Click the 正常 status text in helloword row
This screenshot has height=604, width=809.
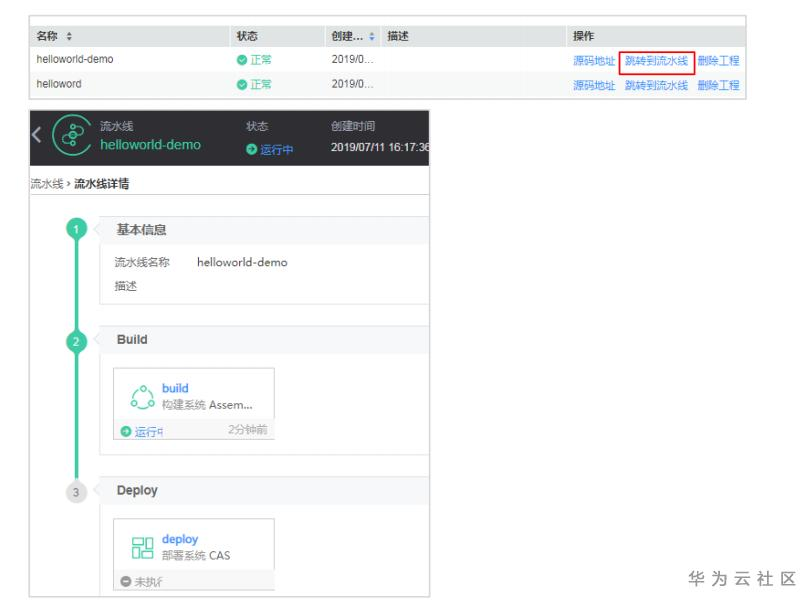click(261, 85)
